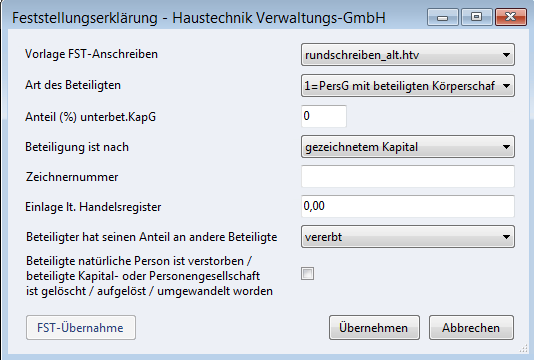Select the Einlage lt. Handelsregister amount field
Viewport: 534px width, 360px height.
[408, 206]
